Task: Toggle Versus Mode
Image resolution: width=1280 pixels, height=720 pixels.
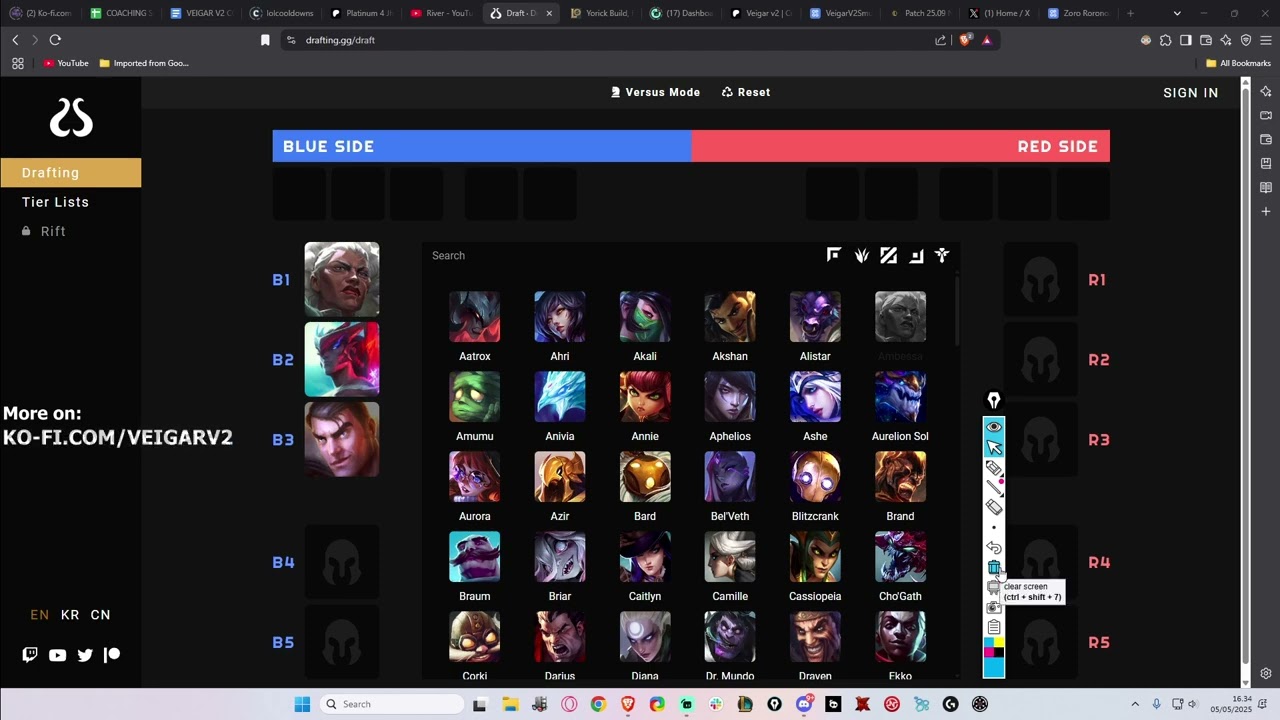Action: [x=655, y=92]
